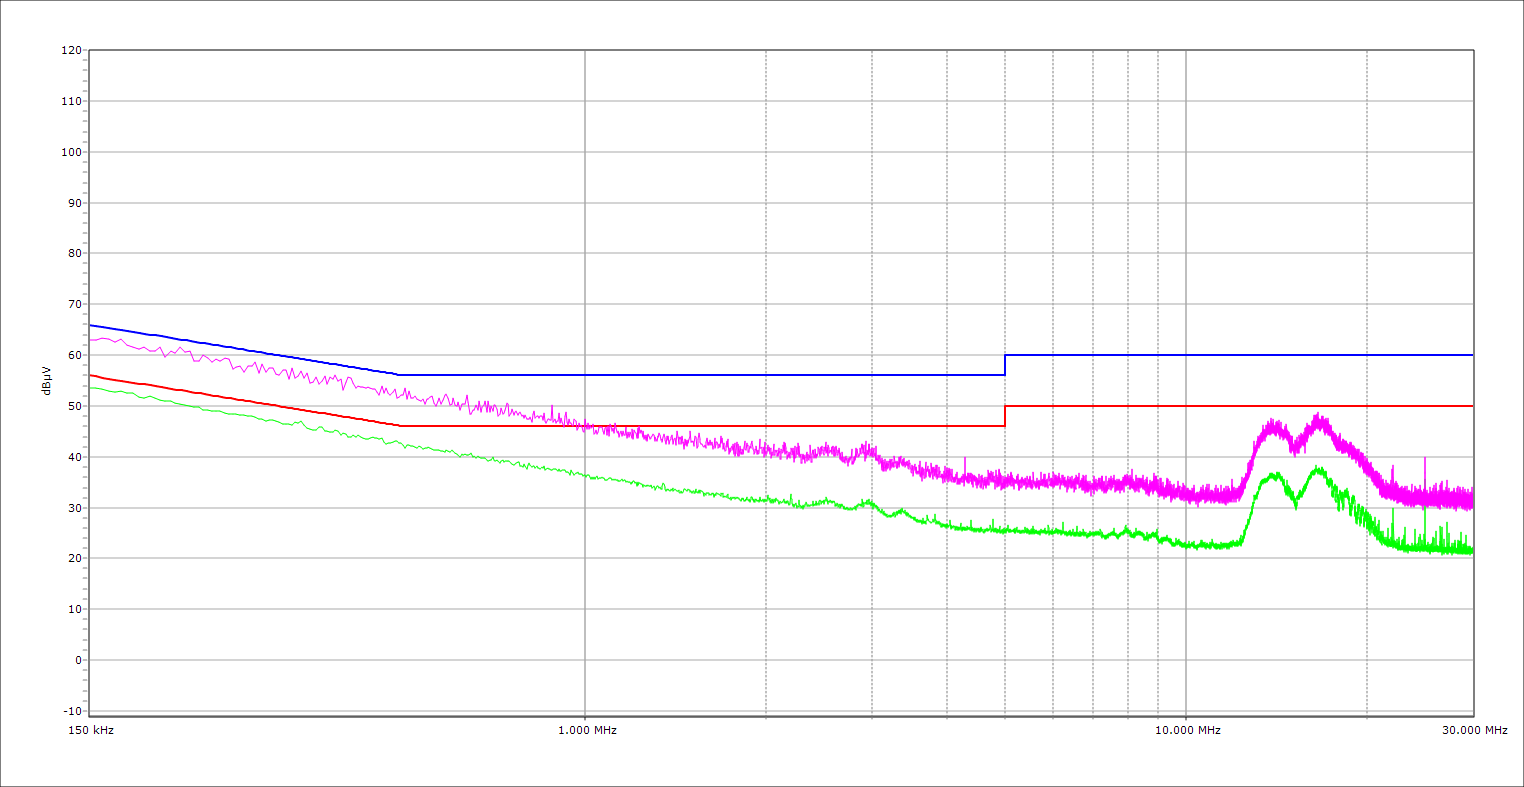Click the green trace's start at 150 kHz
Viewport: 1524px width, 787px height.
pyautogui.click(x=91, y=387)
